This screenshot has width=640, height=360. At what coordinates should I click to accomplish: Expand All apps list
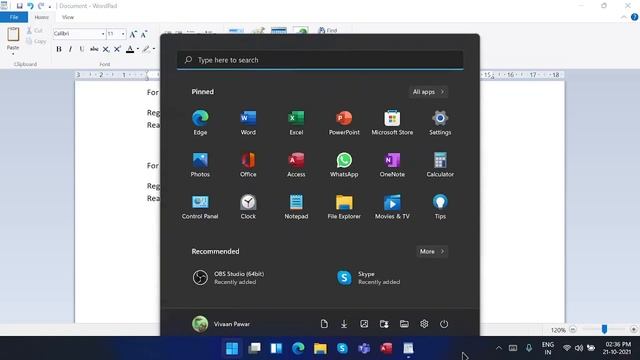coord(428,92)
